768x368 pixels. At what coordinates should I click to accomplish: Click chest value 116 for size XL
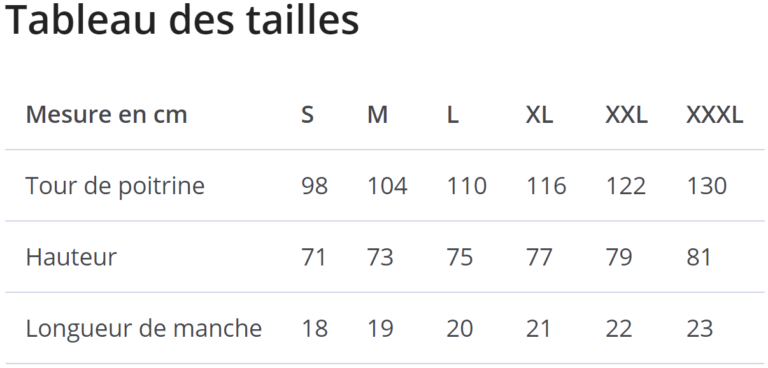coord(546,186)
